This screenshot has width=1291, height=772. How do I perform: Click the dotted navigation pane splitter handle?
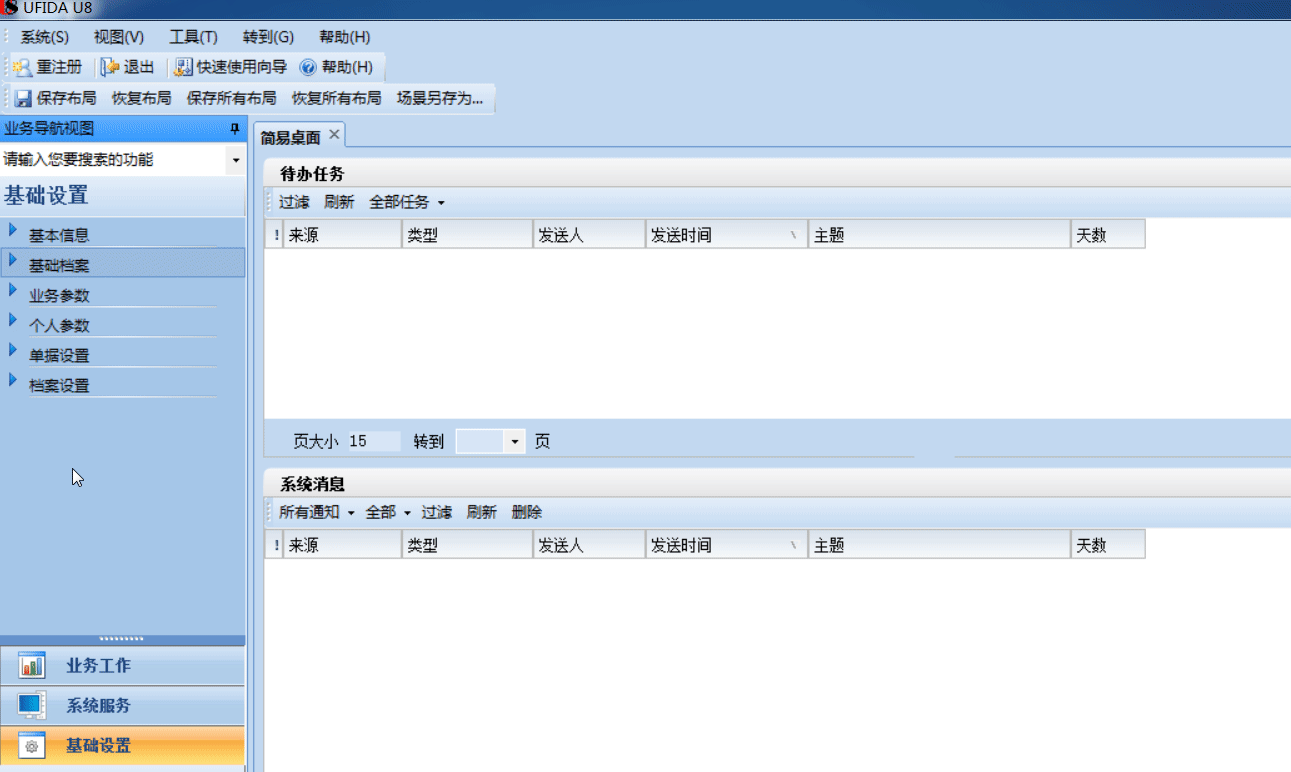(122, 639)
